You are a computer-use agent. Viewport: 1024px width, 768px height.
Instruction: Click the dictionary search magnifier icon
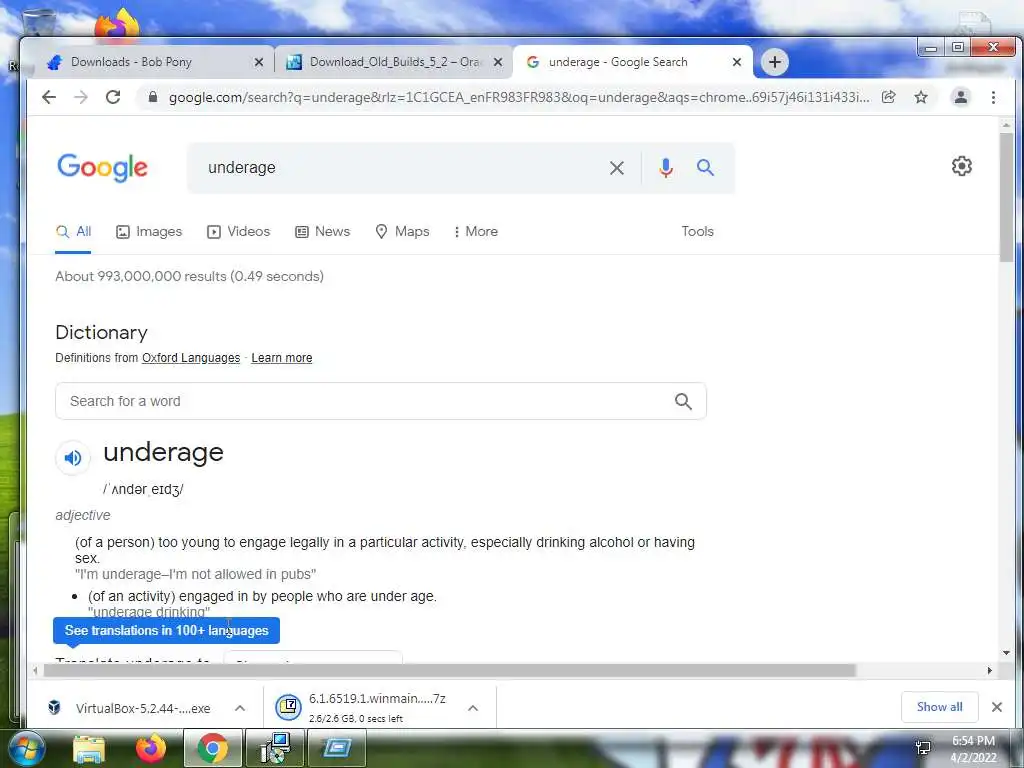pos(683,402)
